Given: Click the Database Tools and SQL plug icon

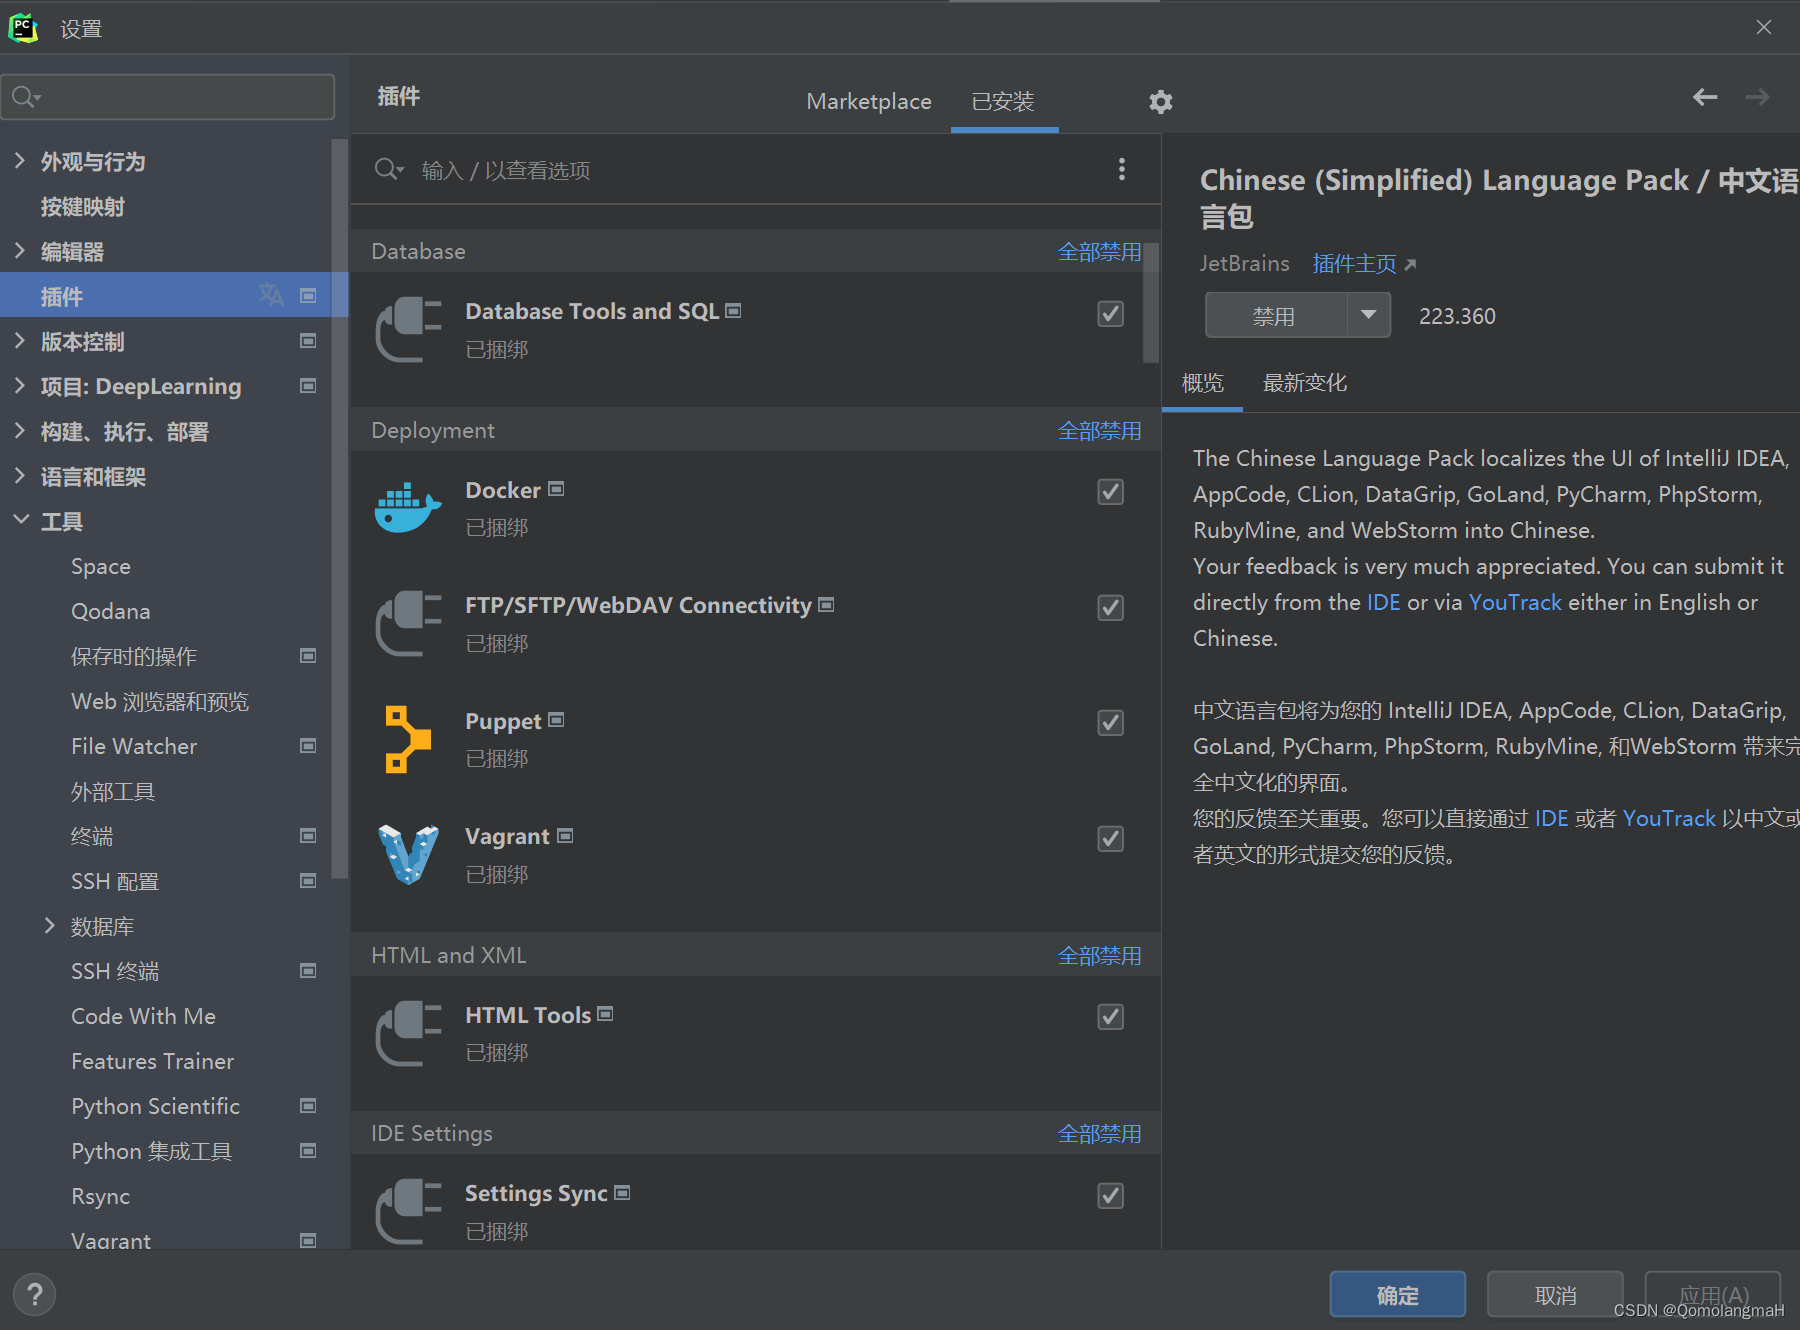Looking at the screenshot, I should coord(408,329).
